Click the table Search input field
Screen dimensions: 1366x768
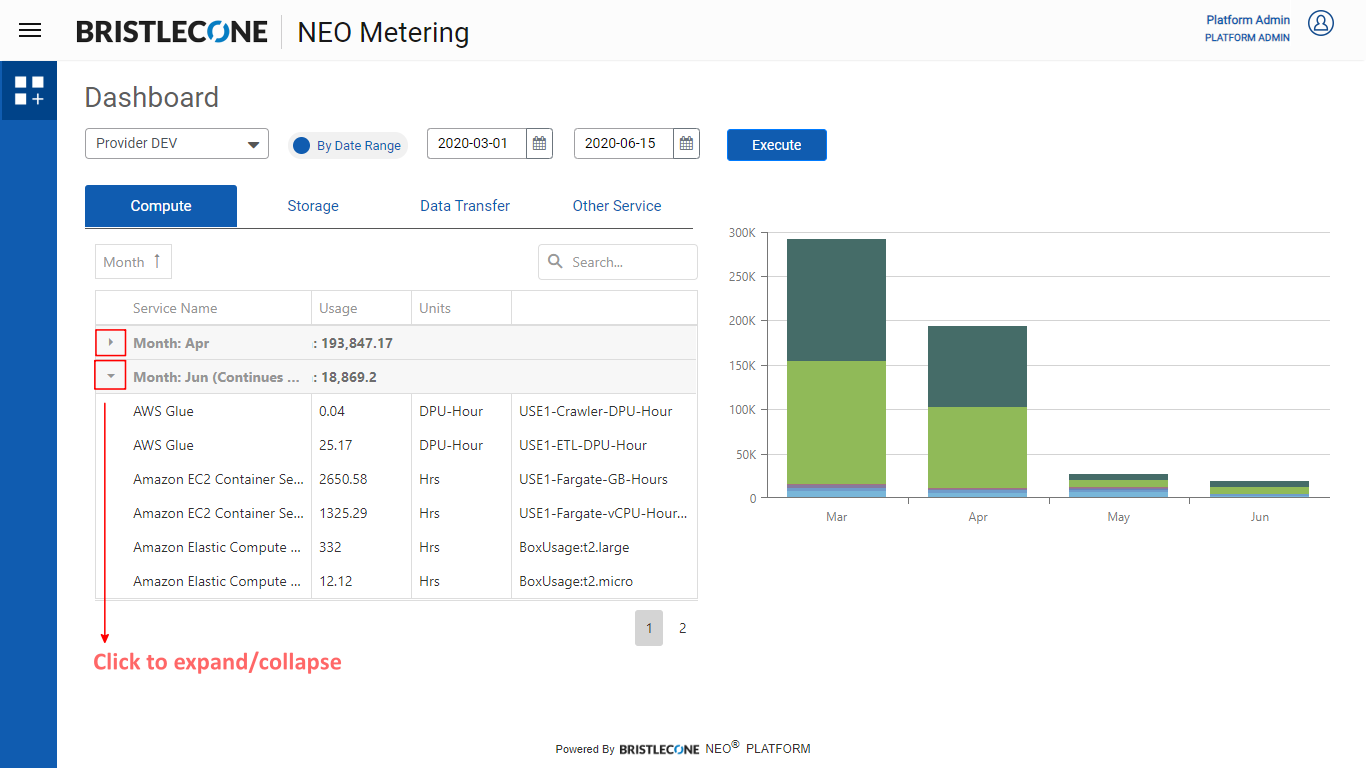click(x=630, y=262)
